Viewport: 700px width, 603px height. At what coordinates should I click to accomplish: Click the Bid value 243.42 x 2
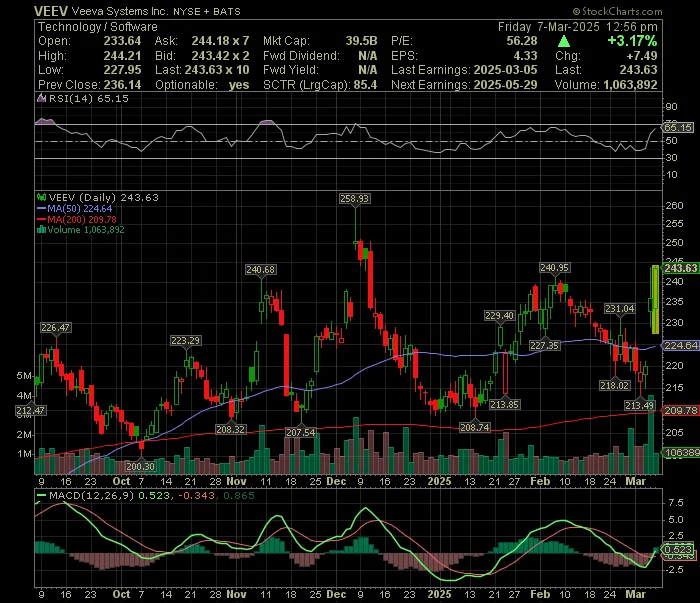[x=221, y=56]
